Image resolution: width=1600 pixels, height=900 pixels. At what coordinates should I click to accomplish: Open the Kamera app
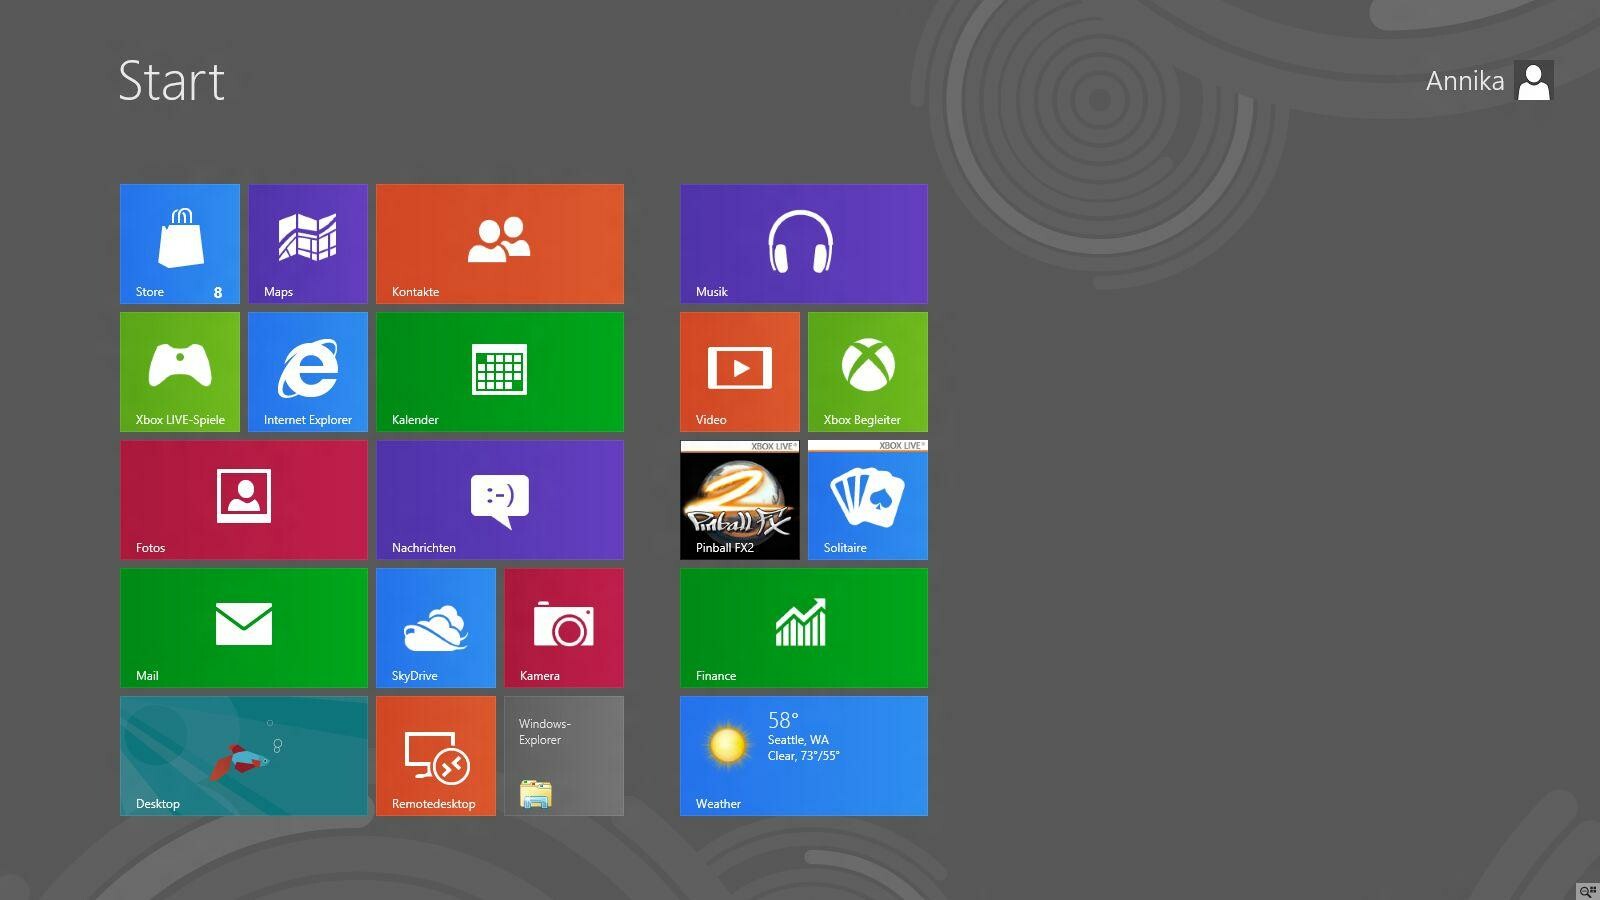click(x=564, y=627)
